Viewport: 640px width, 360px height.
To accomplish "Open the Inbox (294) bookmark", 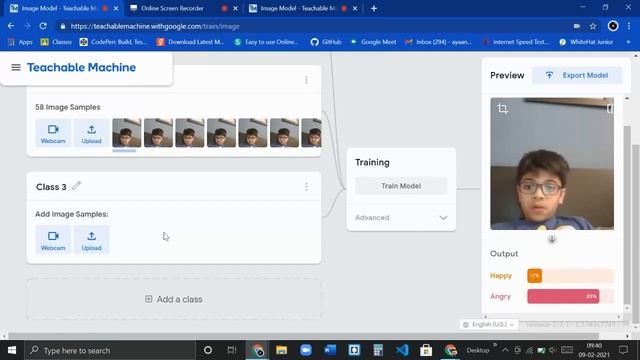I will tap(438, 42).
